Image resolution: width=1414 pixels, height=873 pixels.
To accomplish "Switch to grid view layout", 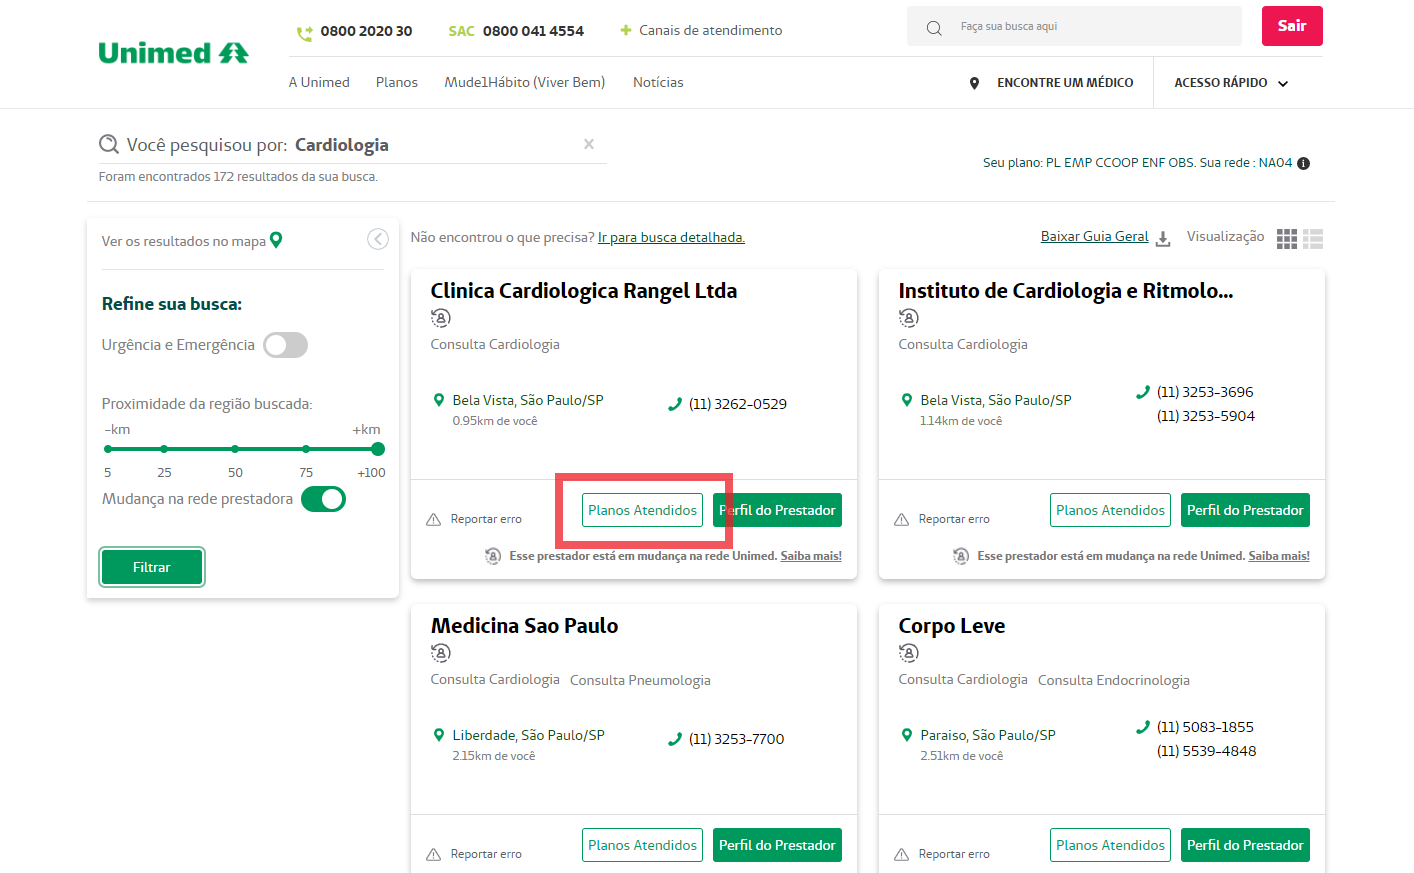I will tap(1287, 239).
